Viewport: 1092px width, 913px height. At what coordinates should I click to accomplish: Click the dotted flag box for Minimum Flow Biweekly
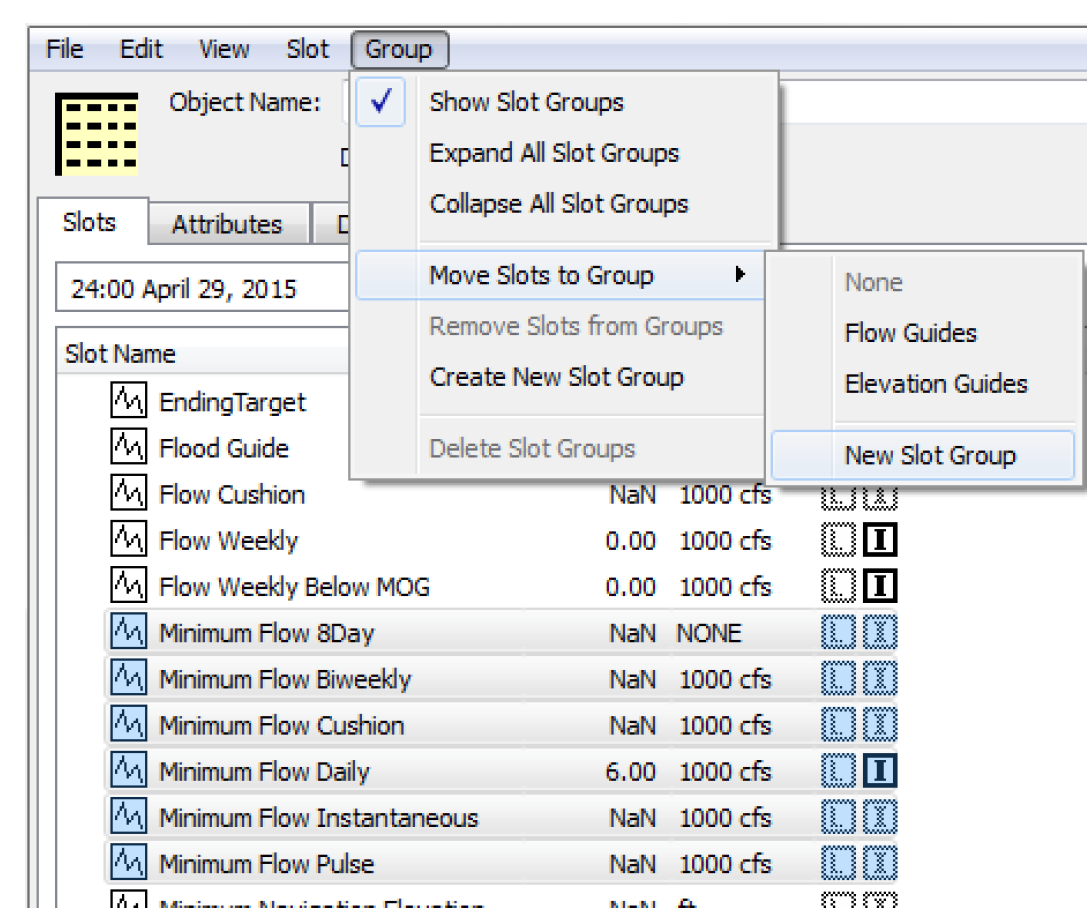point(838,679)
